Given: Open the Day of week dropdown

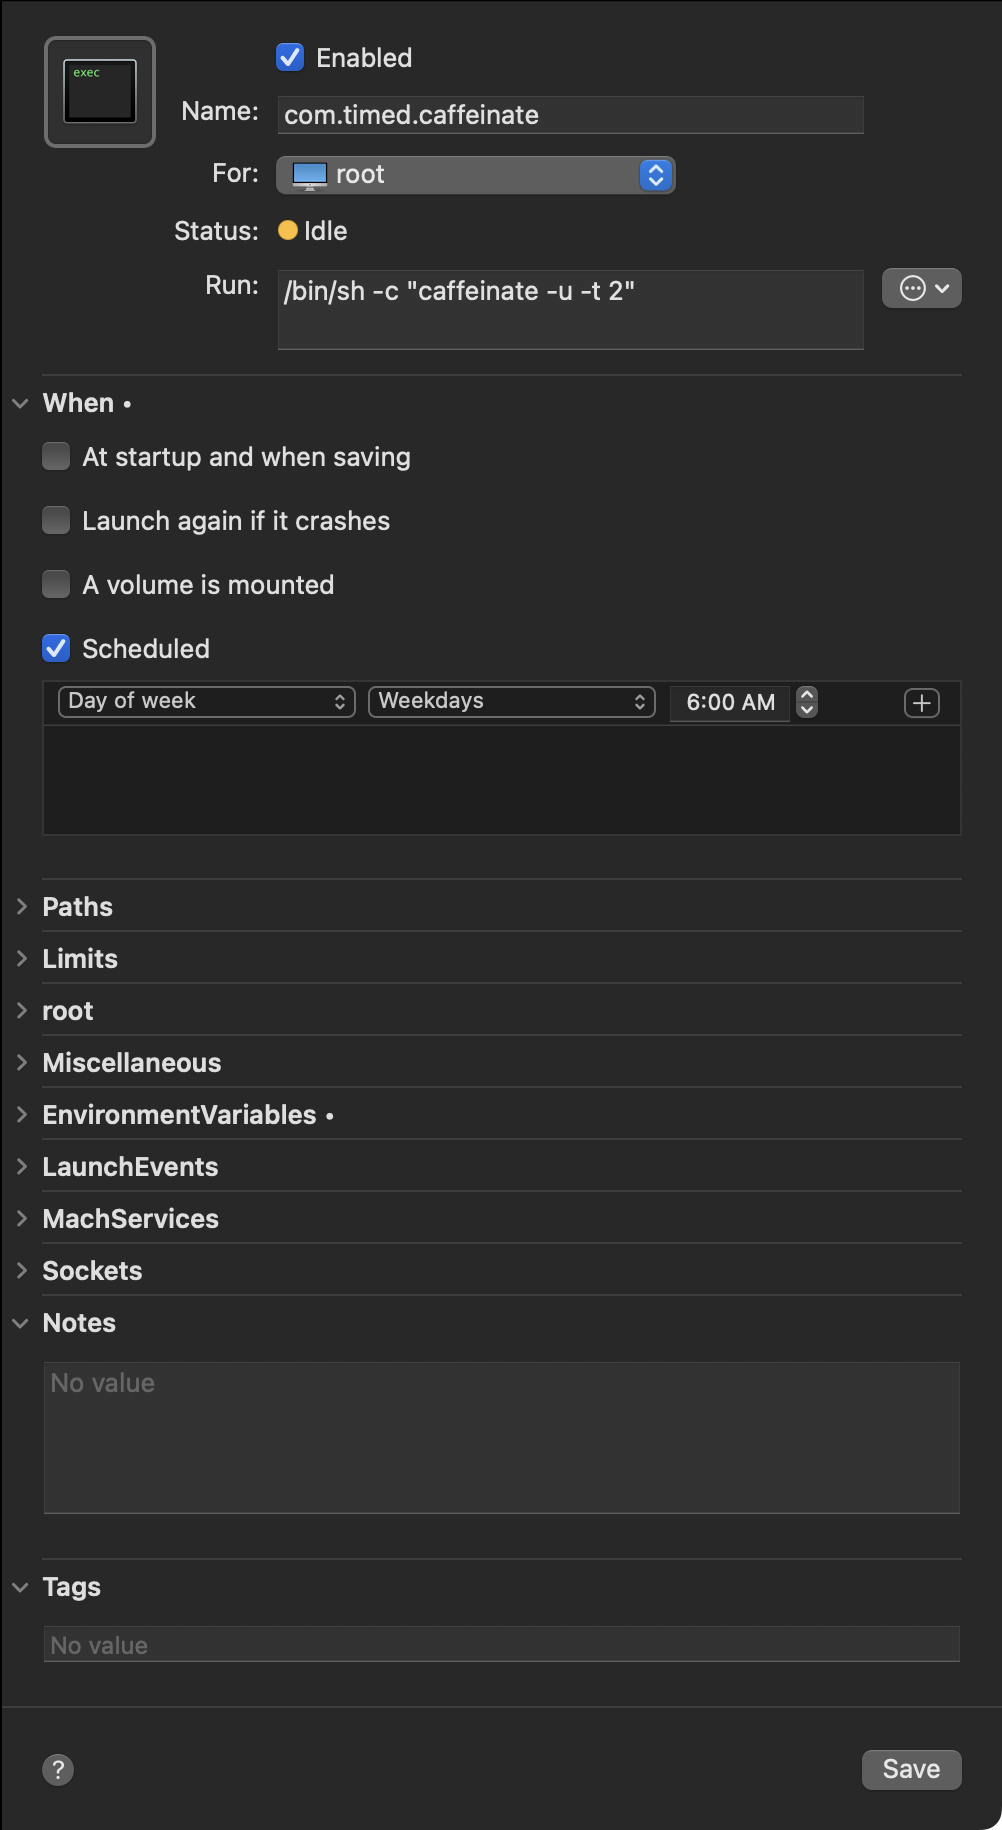Looking at the screenshot, I should (x=207, y=702).
